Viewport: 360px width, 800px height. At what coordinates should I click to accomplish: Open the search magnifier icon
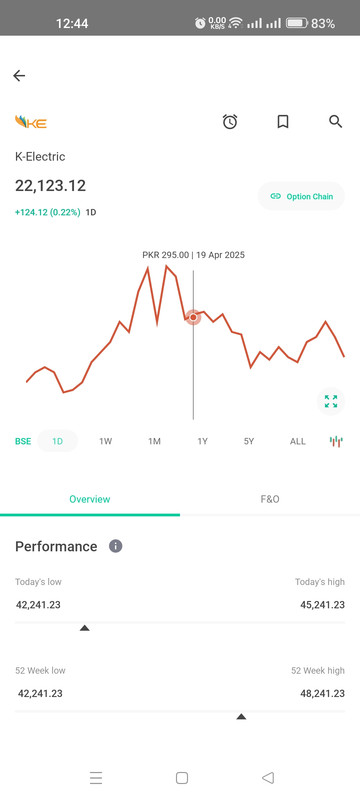tap(336, 121)
